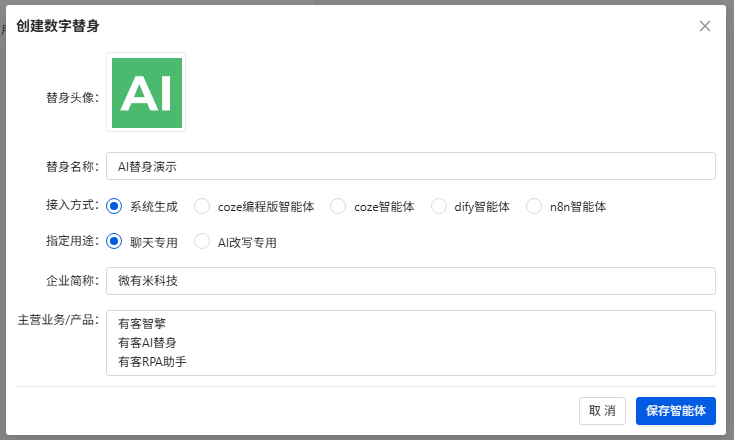Click the 主营业务/产品 text area
The height and width of the screenshot is (440, 734).
pyautogui.click(x=411, y=343)
